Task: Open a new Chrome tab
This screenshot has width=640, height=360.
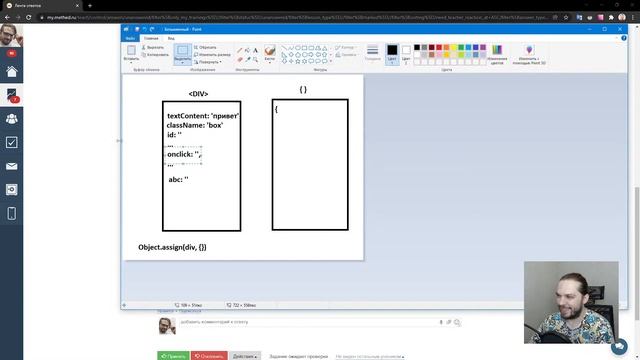Action: pos(90,6)
